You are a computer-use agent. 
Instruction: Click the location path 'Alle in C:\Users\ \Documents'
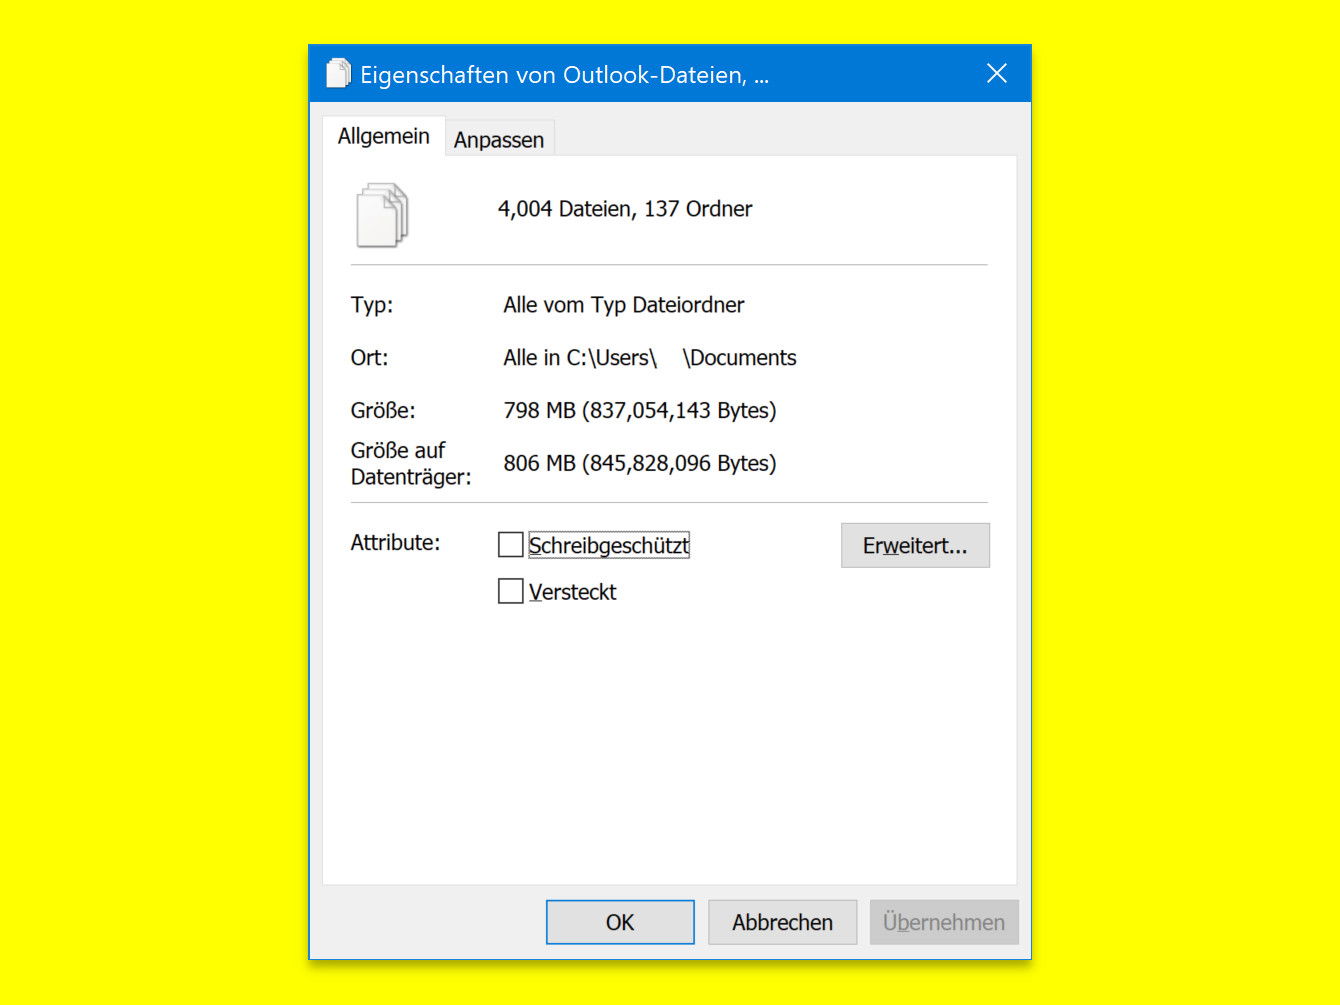(x=650, y=358)
